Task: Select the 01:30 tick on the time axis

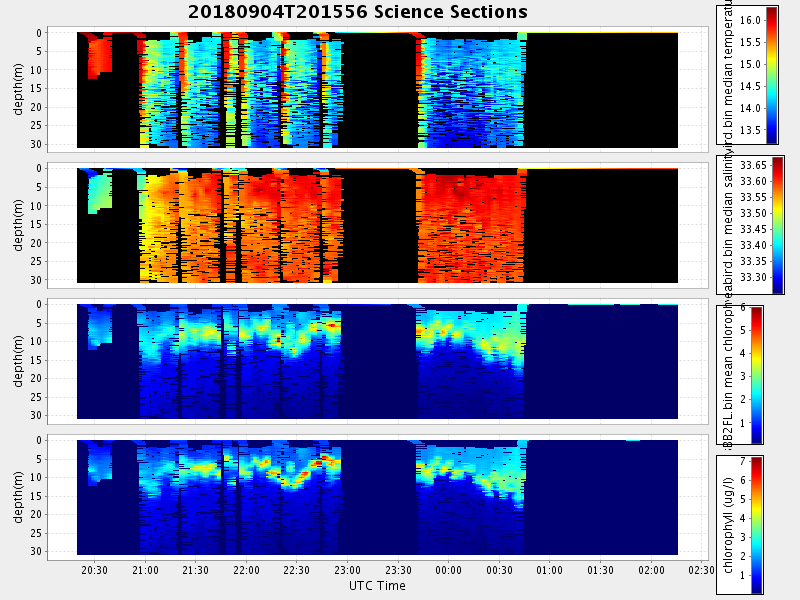Action: tap(600, 570)
